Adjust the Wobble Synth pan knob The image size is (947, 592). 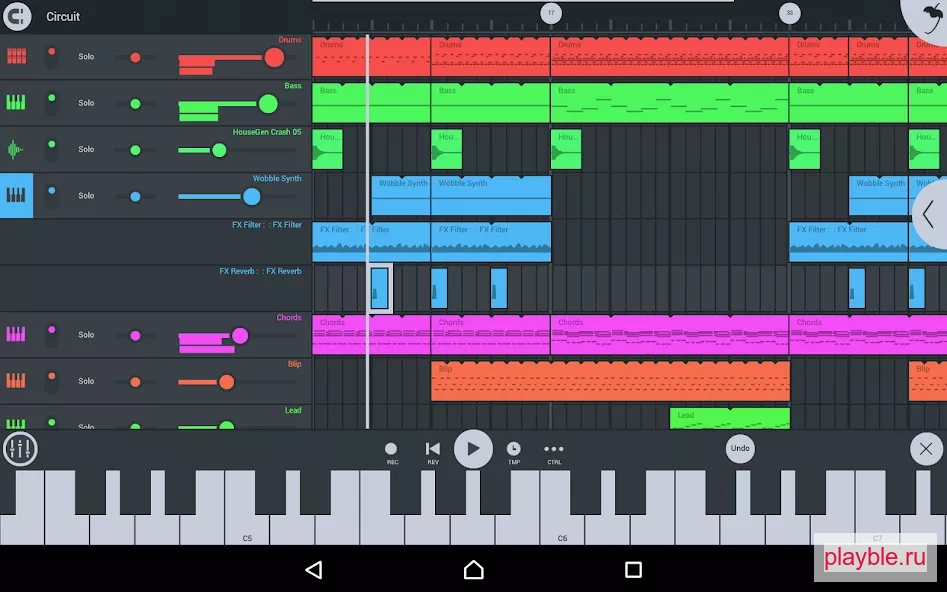[135, 196]
